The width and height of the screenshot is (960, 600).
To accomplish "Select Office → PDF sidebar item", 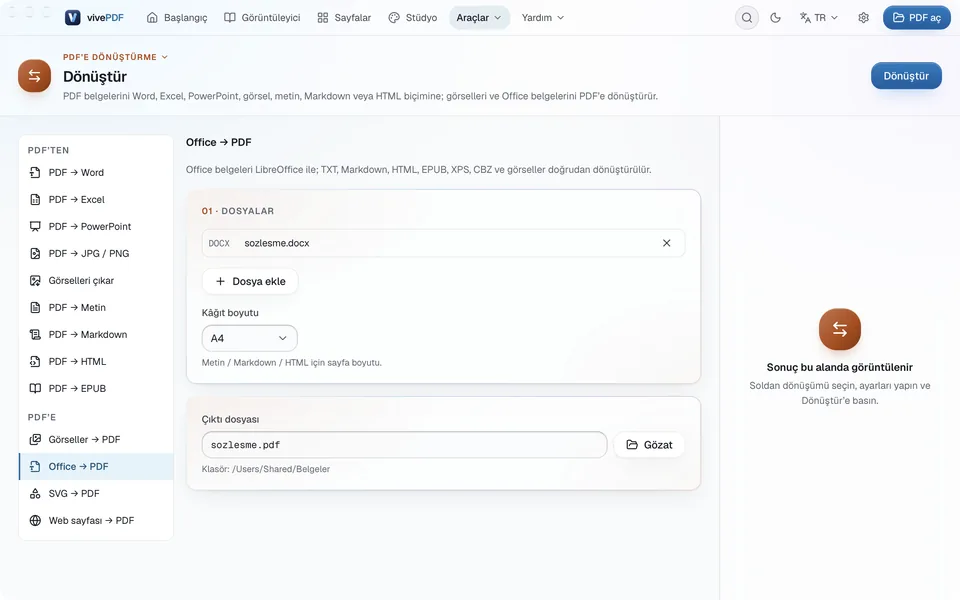I will click(96, 467).
